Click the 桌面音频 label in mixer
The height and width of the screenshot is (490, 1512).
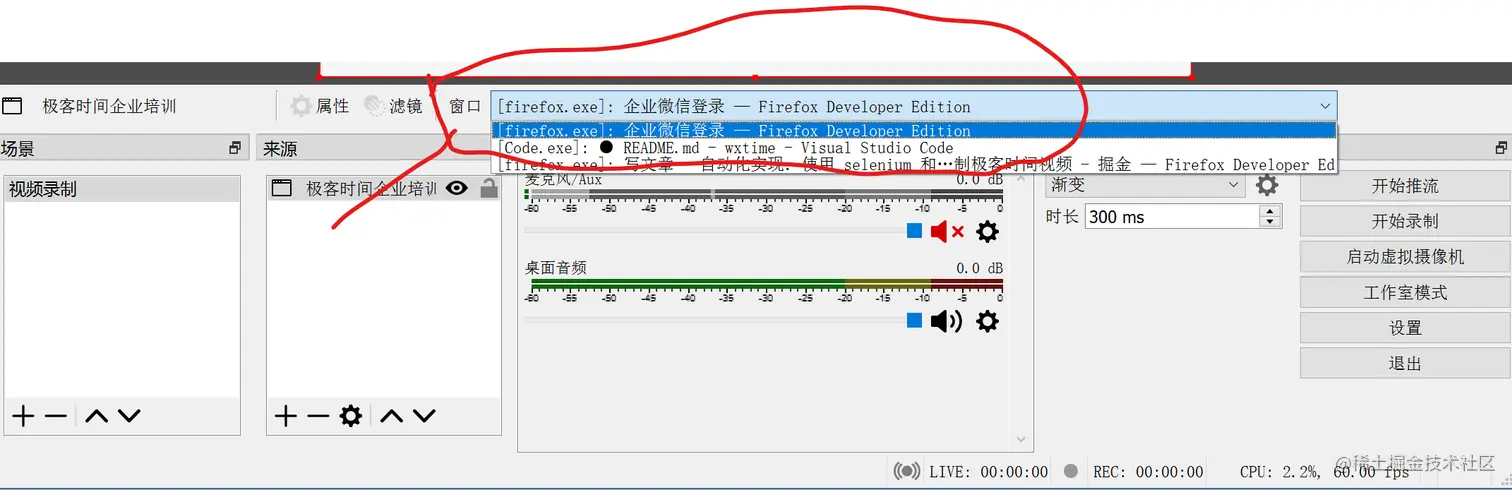pos(556,268)
